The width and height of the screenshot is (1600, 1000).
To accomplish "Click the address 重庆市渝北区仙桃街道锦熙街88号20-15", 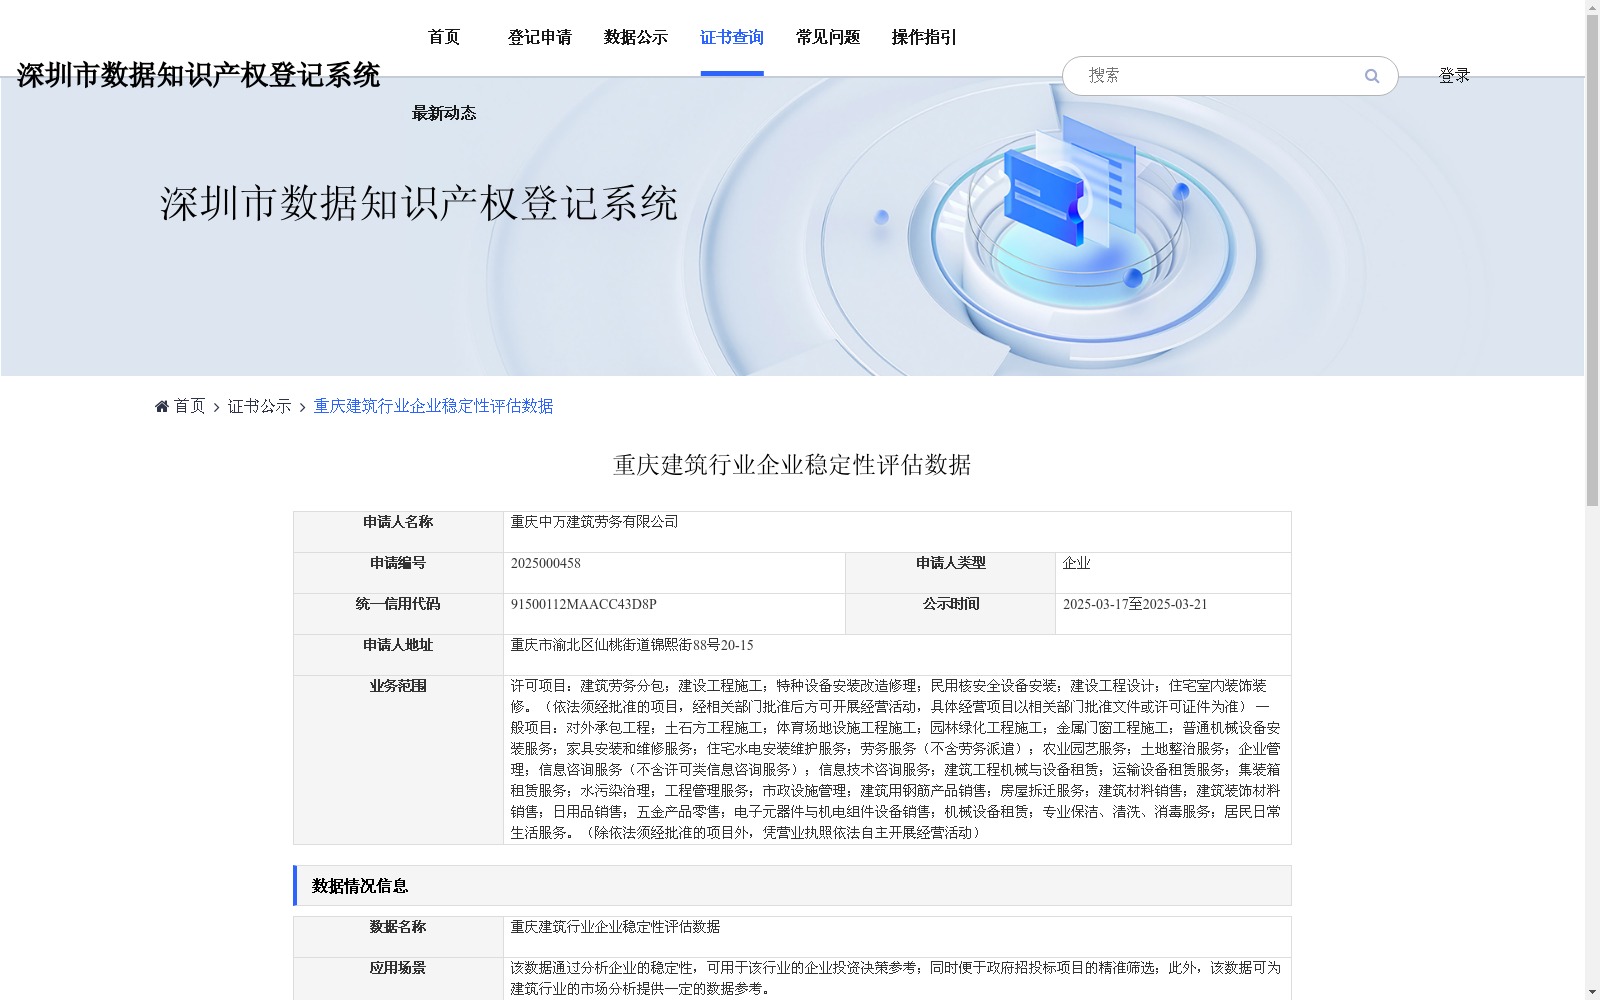I will [x=632, y=645].
